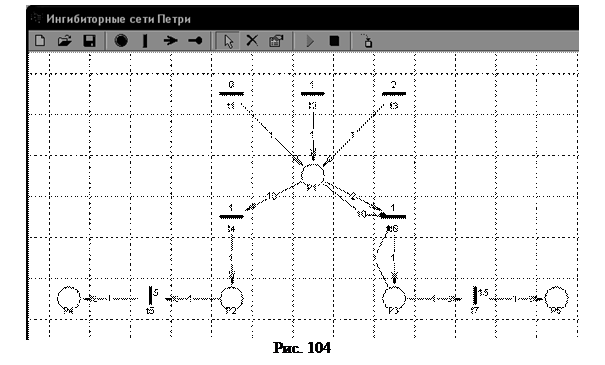Select transition t2 bar
The height and width of the screenshot is (365, 605).
tap(313, 93)
